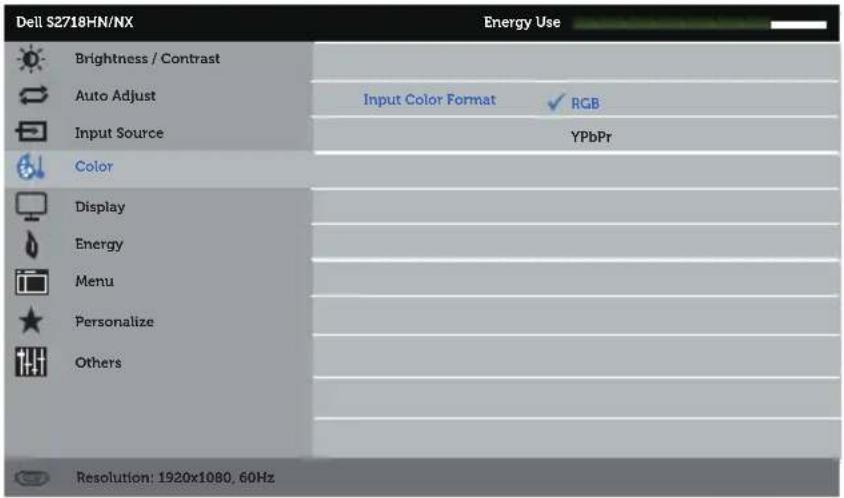Click the Others sliders icon

tap(31, 361)
